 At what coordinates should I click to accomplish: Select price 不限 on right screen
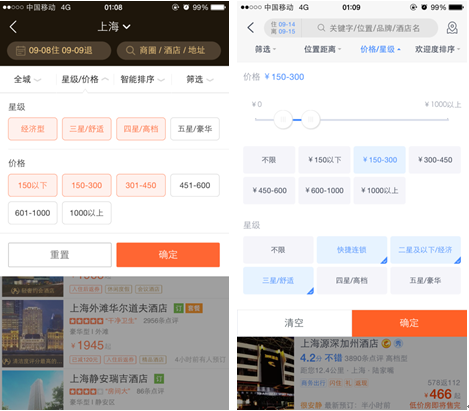(269, 160)
